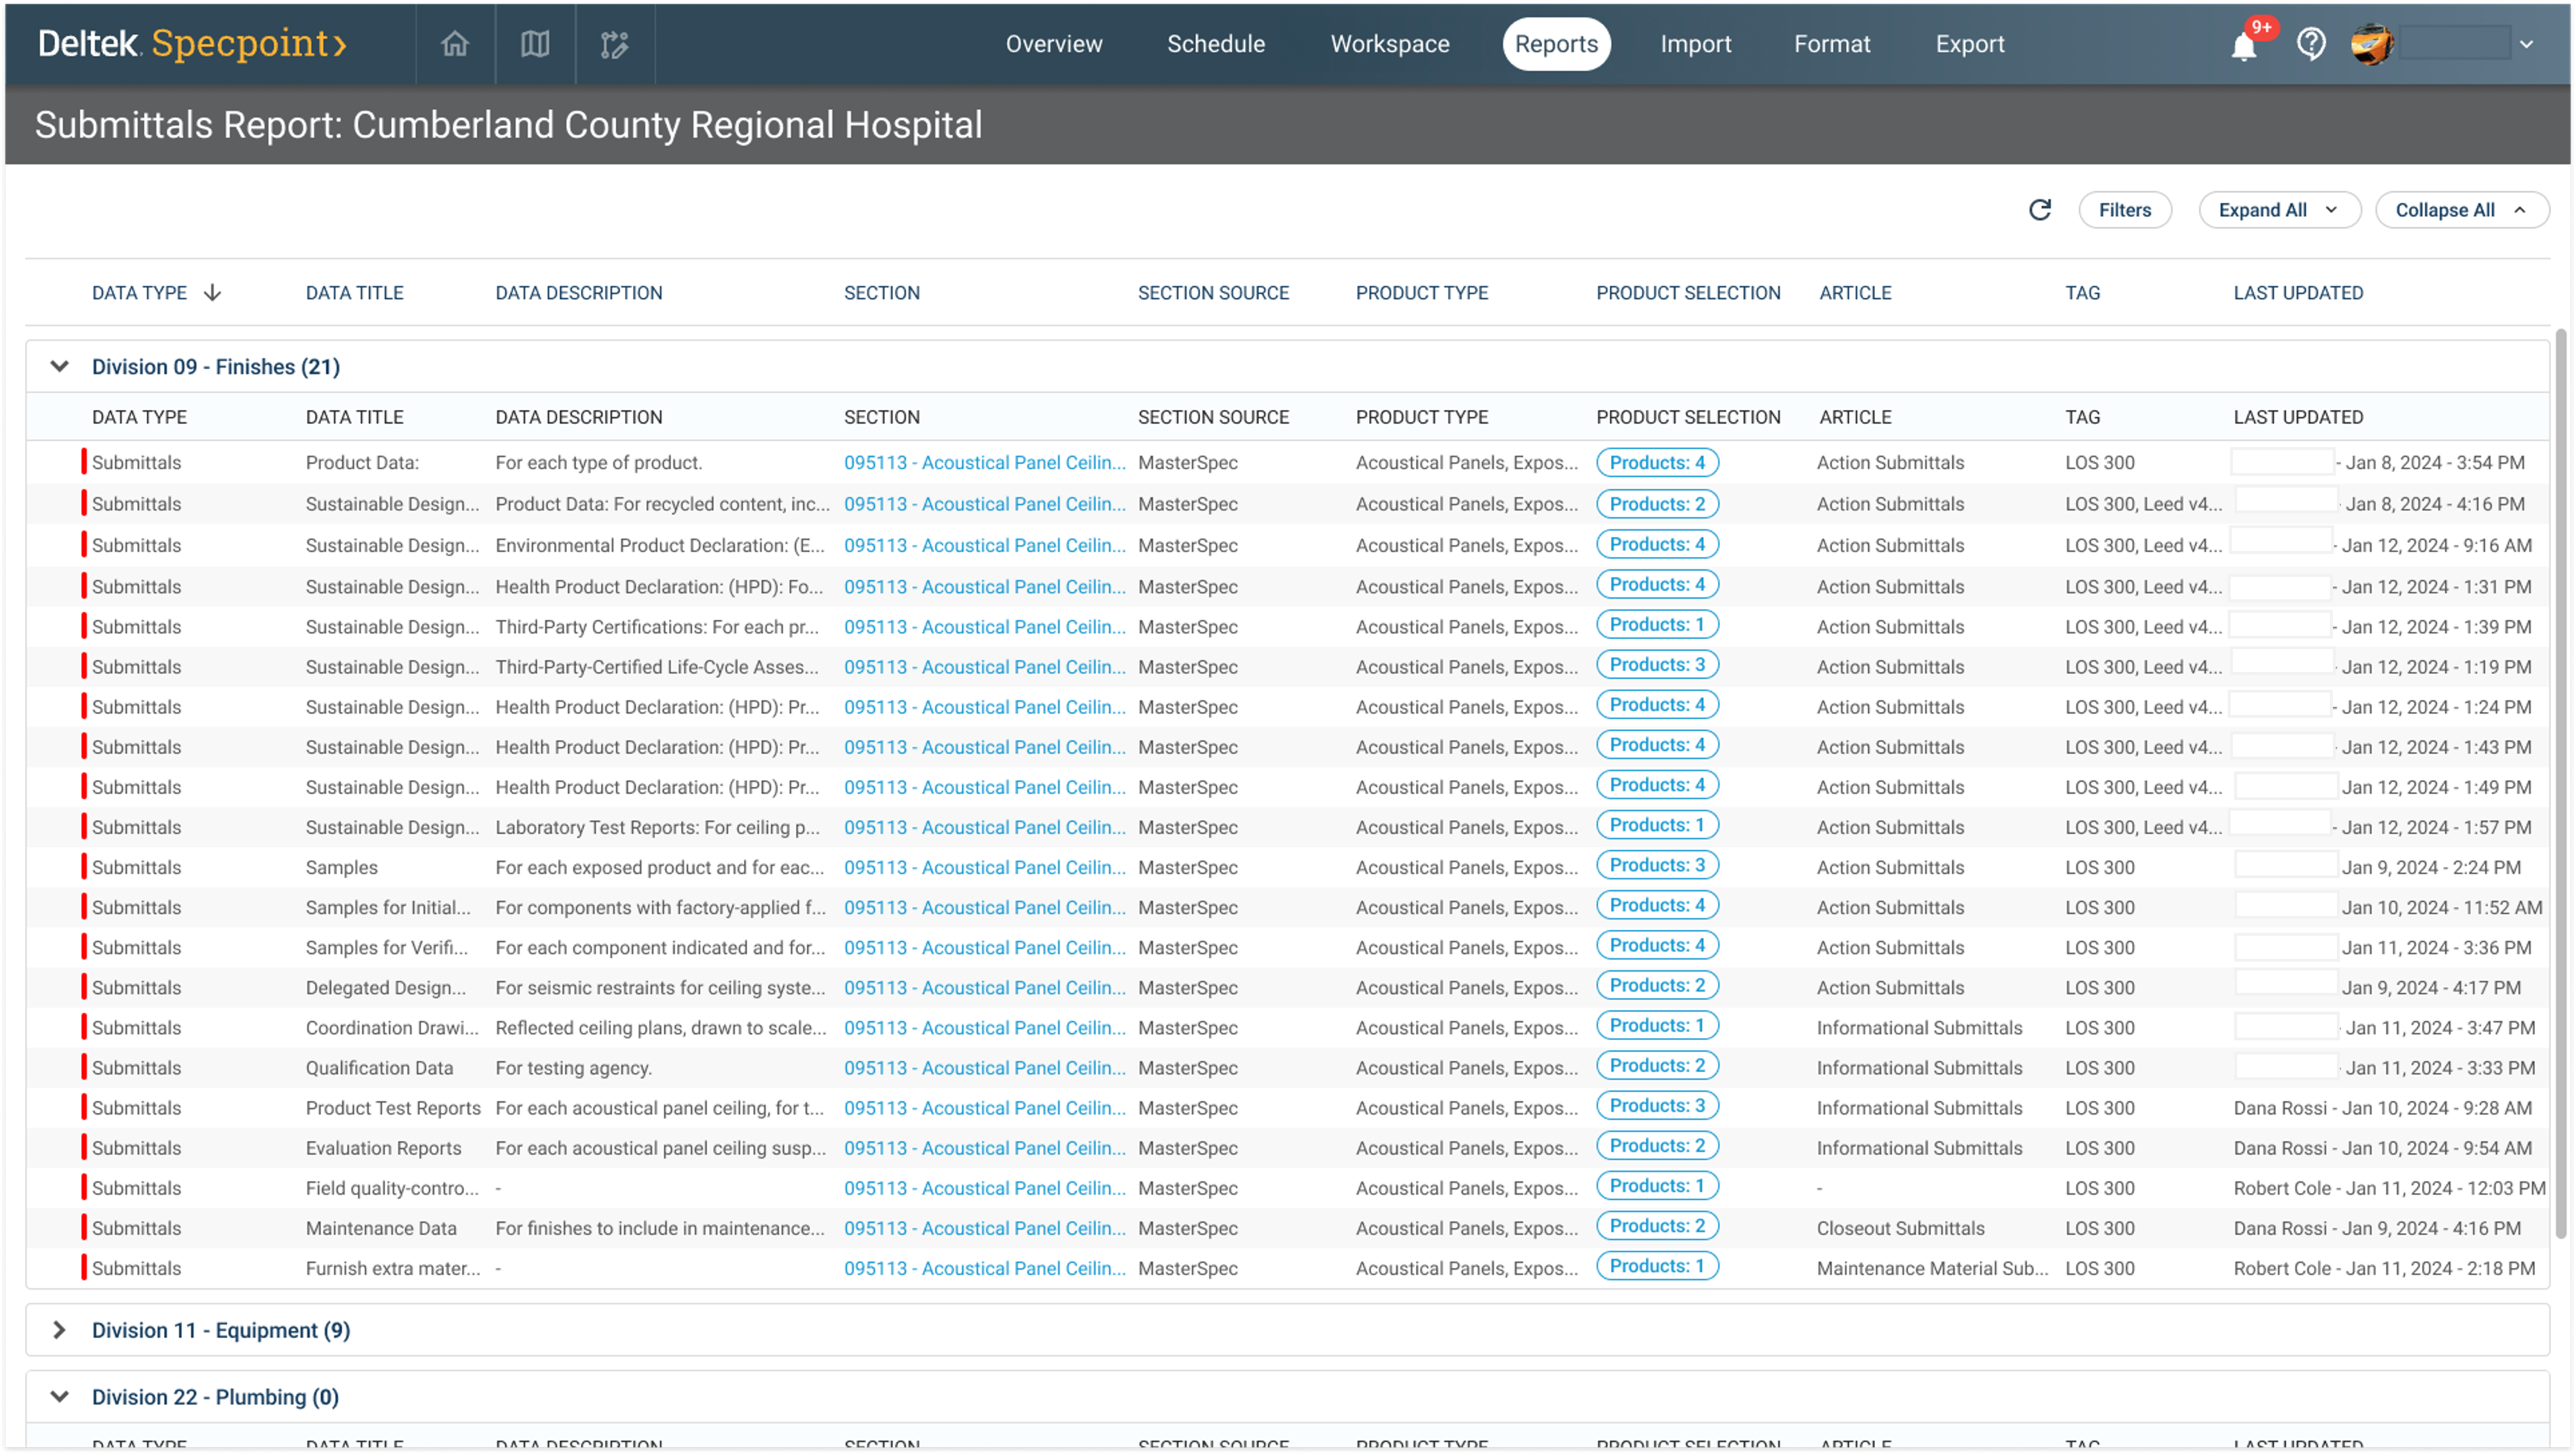Collapse Division 09 - Finishes group

(x=59, y=367)
